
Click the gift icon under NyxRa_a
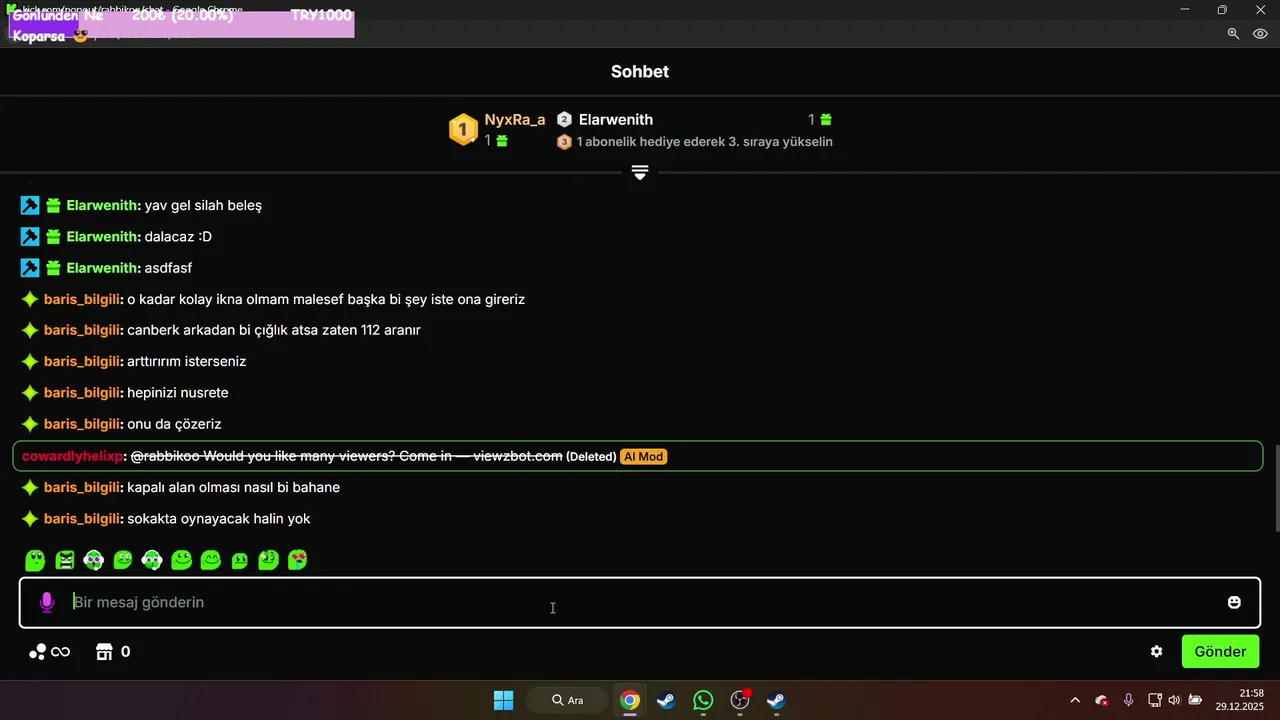click(x=502, y=141)
